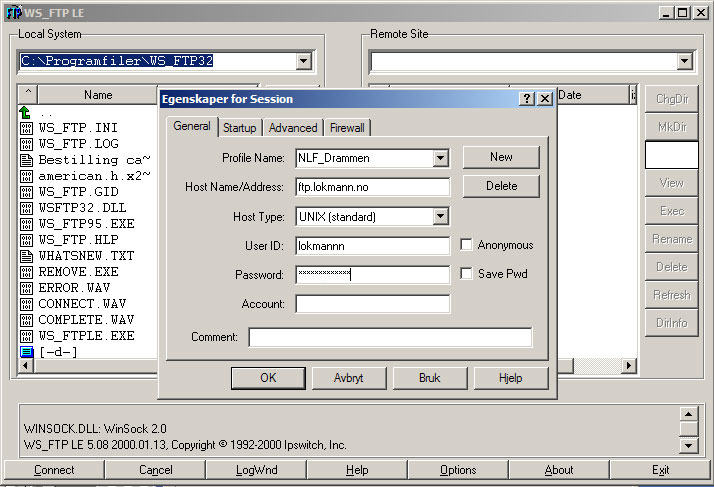
Task: Click the Host Name/Address input field
Action: point(373,187)
